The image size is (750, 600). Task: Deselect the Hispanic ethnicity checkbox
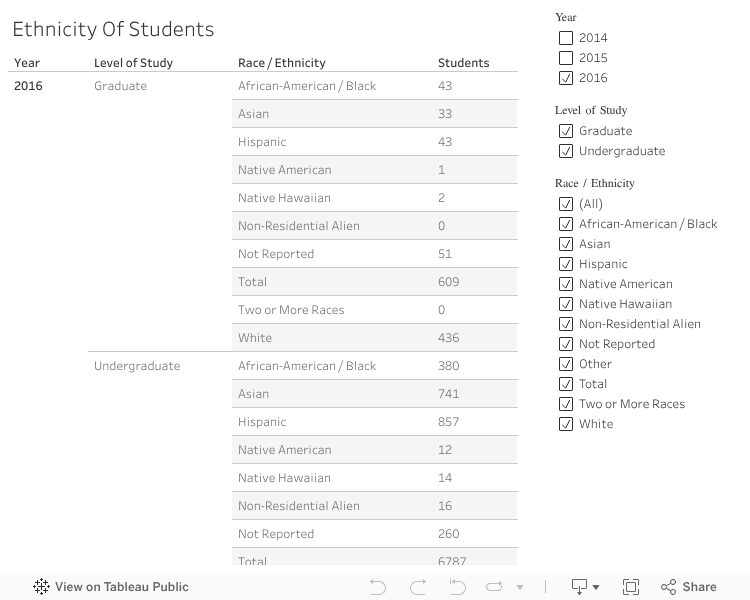pyautogui.click(x=566, y=264)
